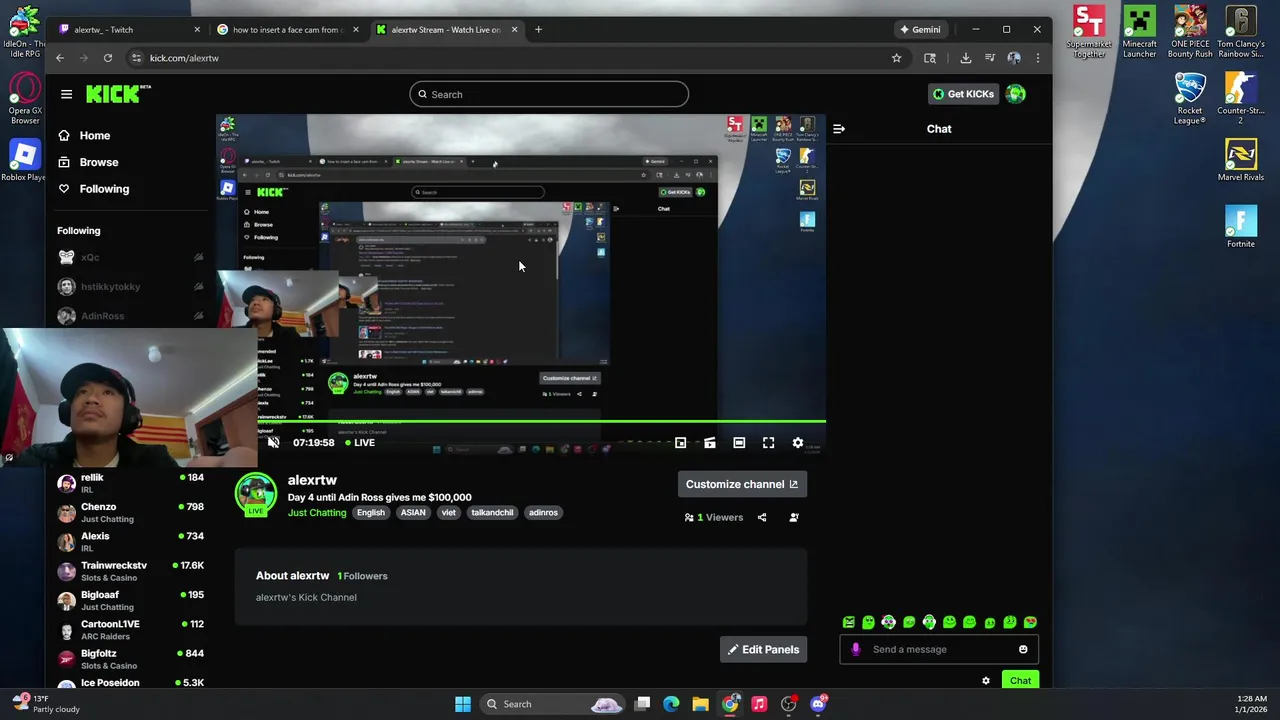The height and width of the screenshot is (720, 1280).
Task: Click the Just Chatting category link
Action: click(x=317, y=512)
